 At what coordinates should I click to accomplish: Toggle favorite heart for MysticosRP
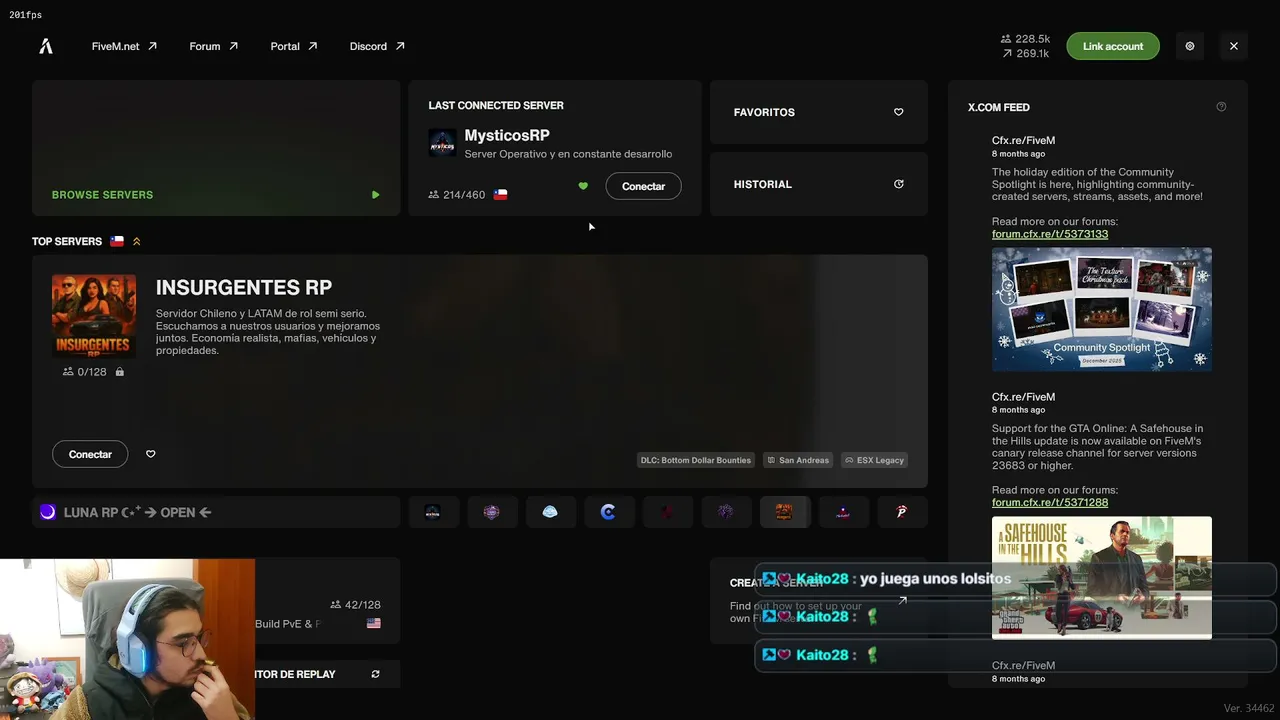point(583,186)
